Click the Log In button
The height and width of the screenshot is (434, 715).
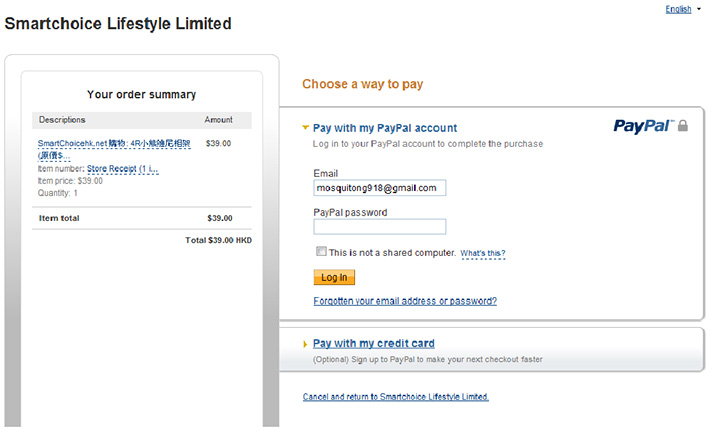334,277
